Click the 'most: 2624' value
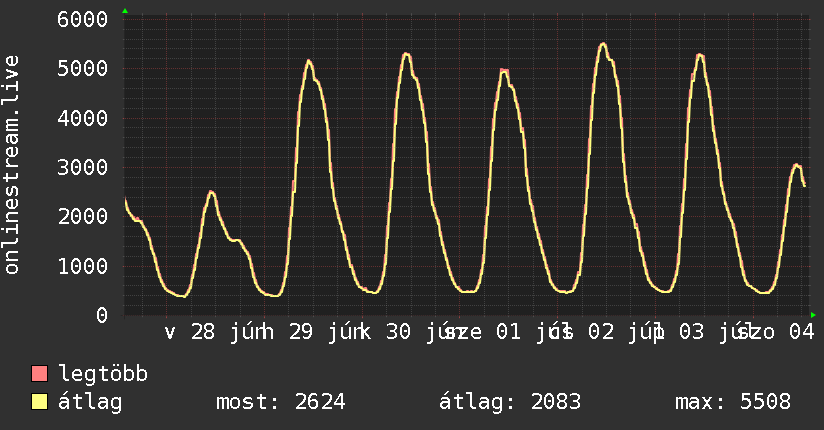This screenshot has width=824, height=430. (x=281, y=402)
